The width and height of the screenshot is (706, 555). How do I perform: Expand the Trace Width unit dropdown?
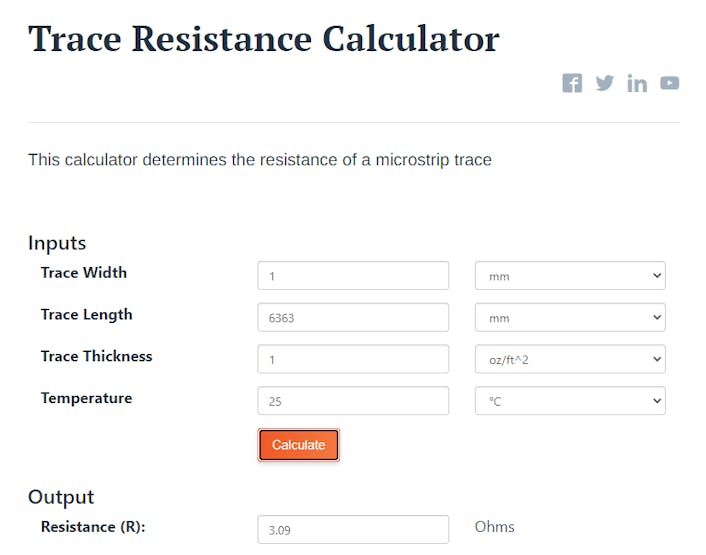click(x=570, y=276)
